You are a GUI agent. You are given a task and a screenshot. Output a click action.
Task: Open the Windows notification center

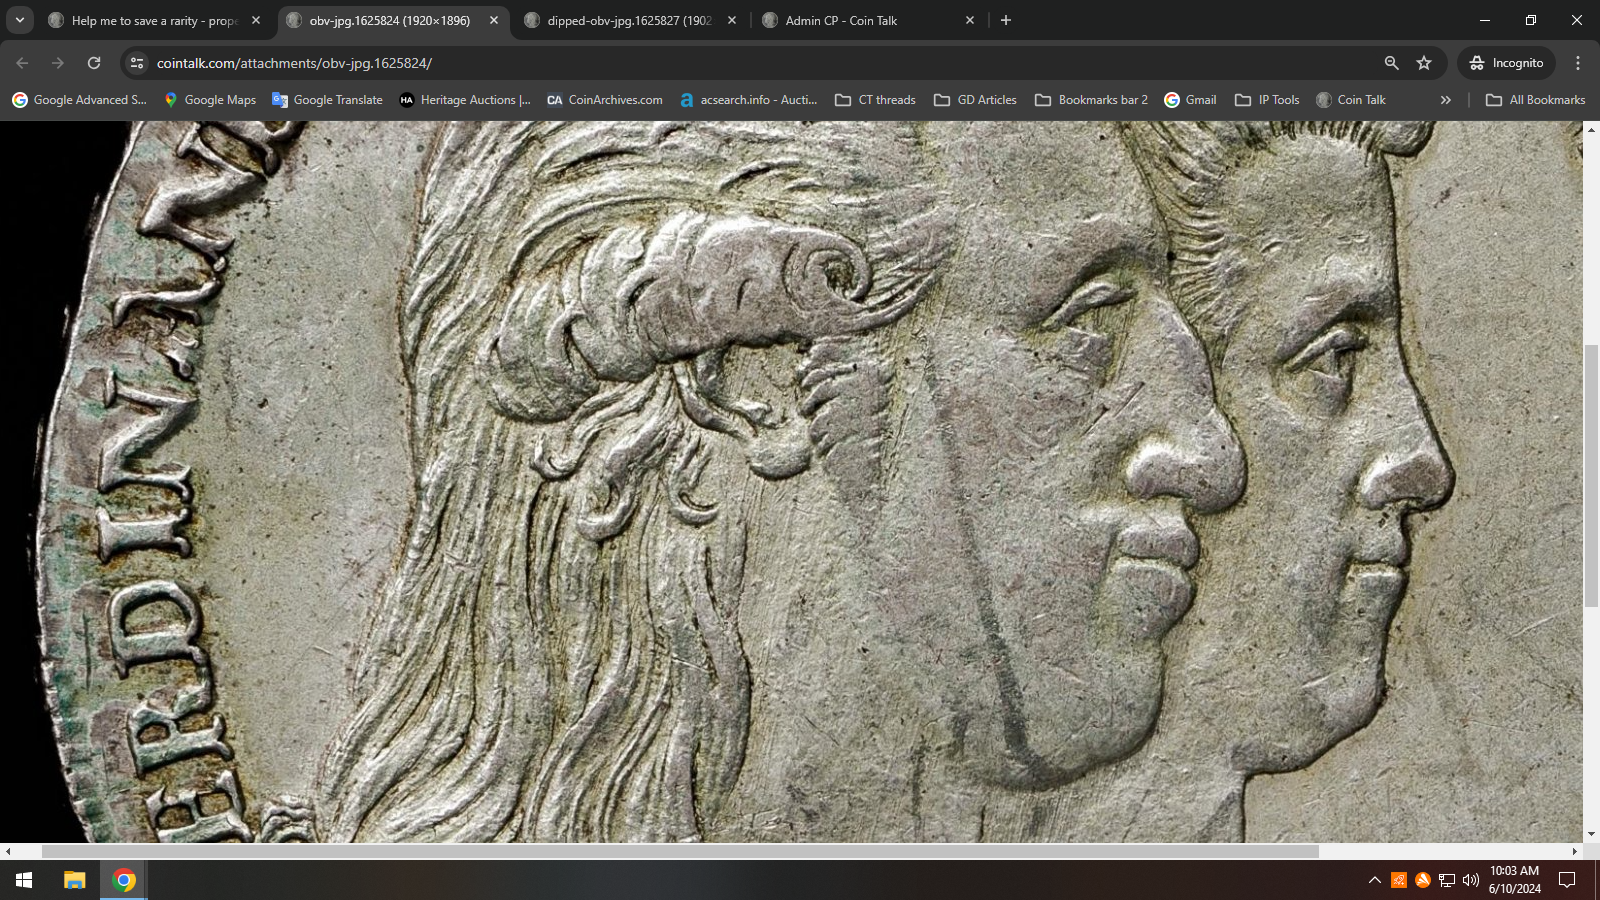tap(1567, 880)
